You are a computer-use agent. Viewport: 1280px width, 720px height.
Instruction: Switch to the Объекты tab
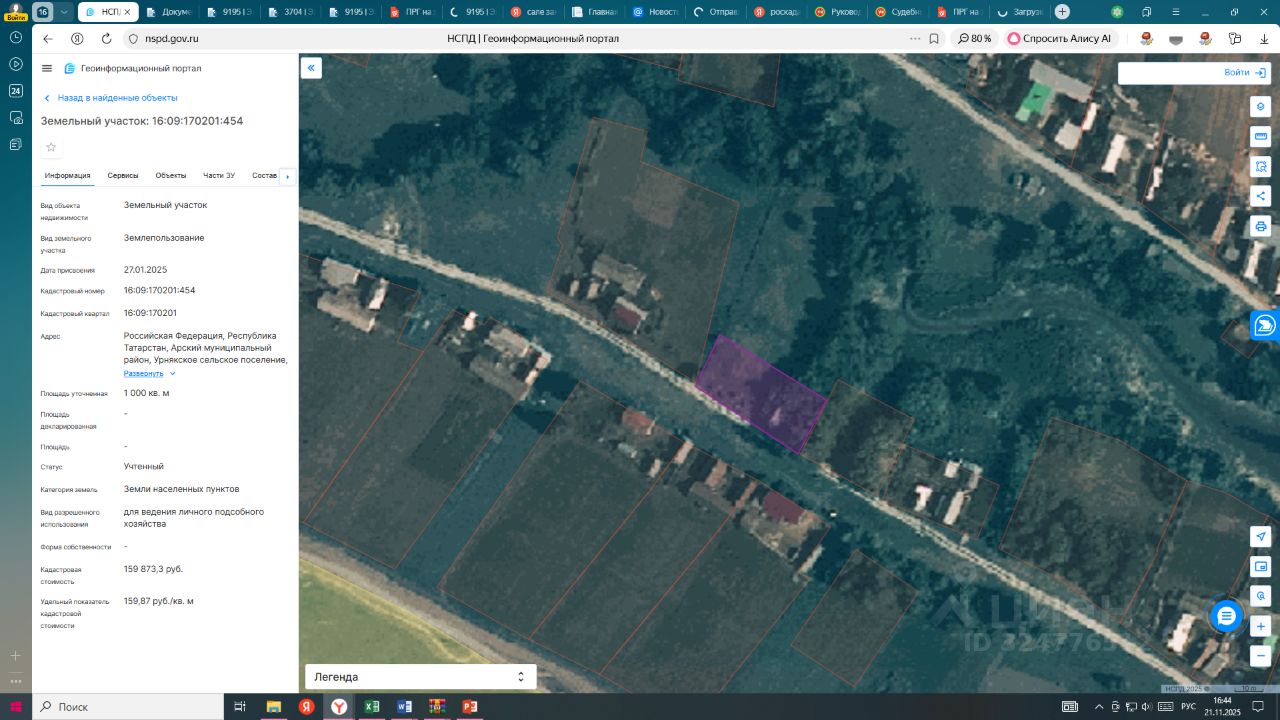point(171,175)
